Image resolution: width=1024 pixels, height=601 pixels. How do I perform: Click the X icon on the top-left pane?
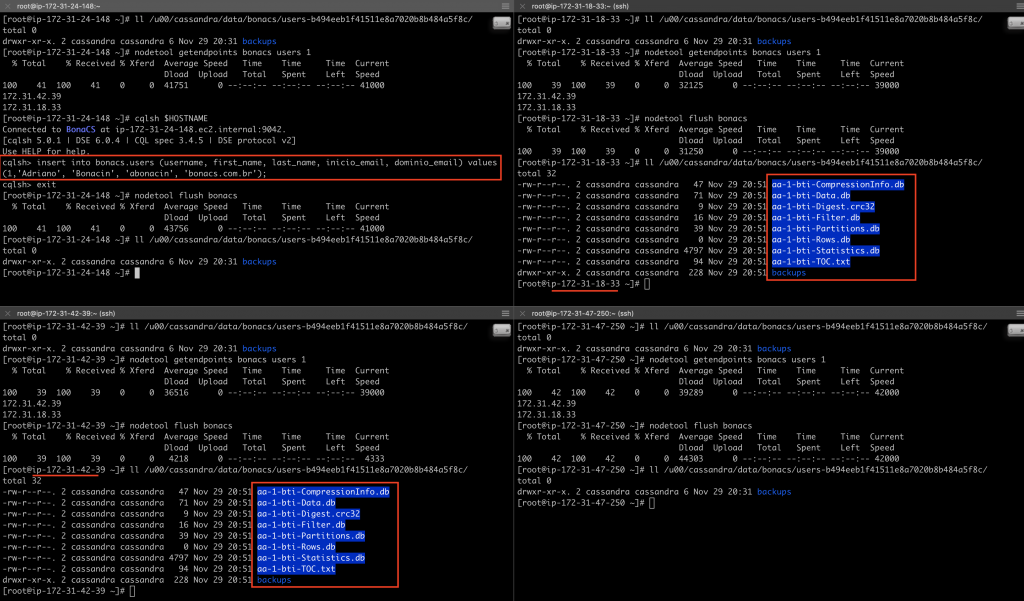click(6, 6)
